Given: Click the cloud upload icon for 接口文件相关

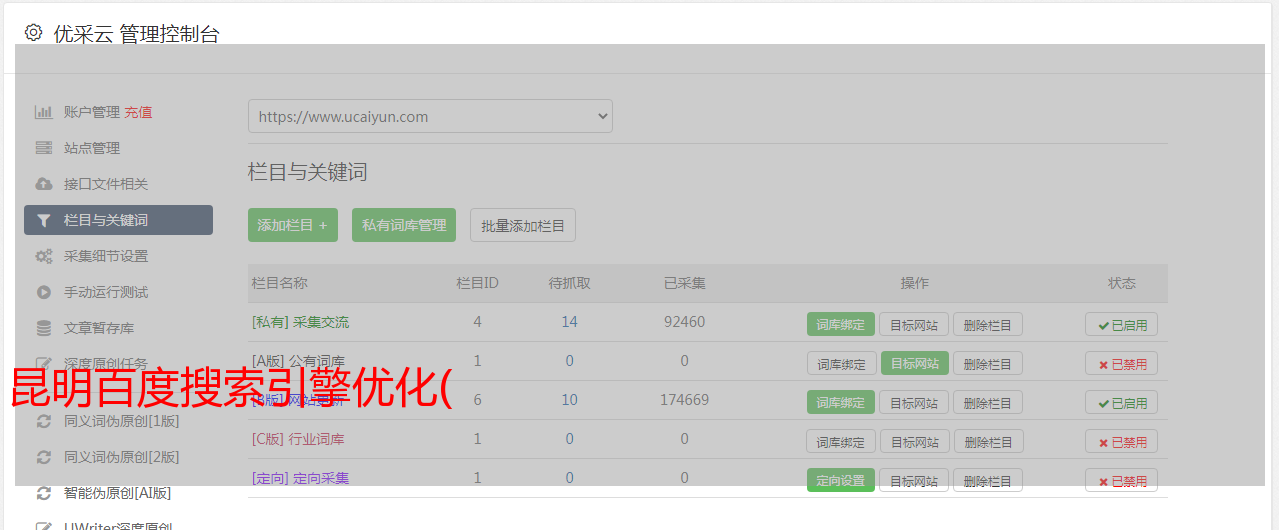Looking at the screenshot, I should pyautogui.click(x=43, y=184).
